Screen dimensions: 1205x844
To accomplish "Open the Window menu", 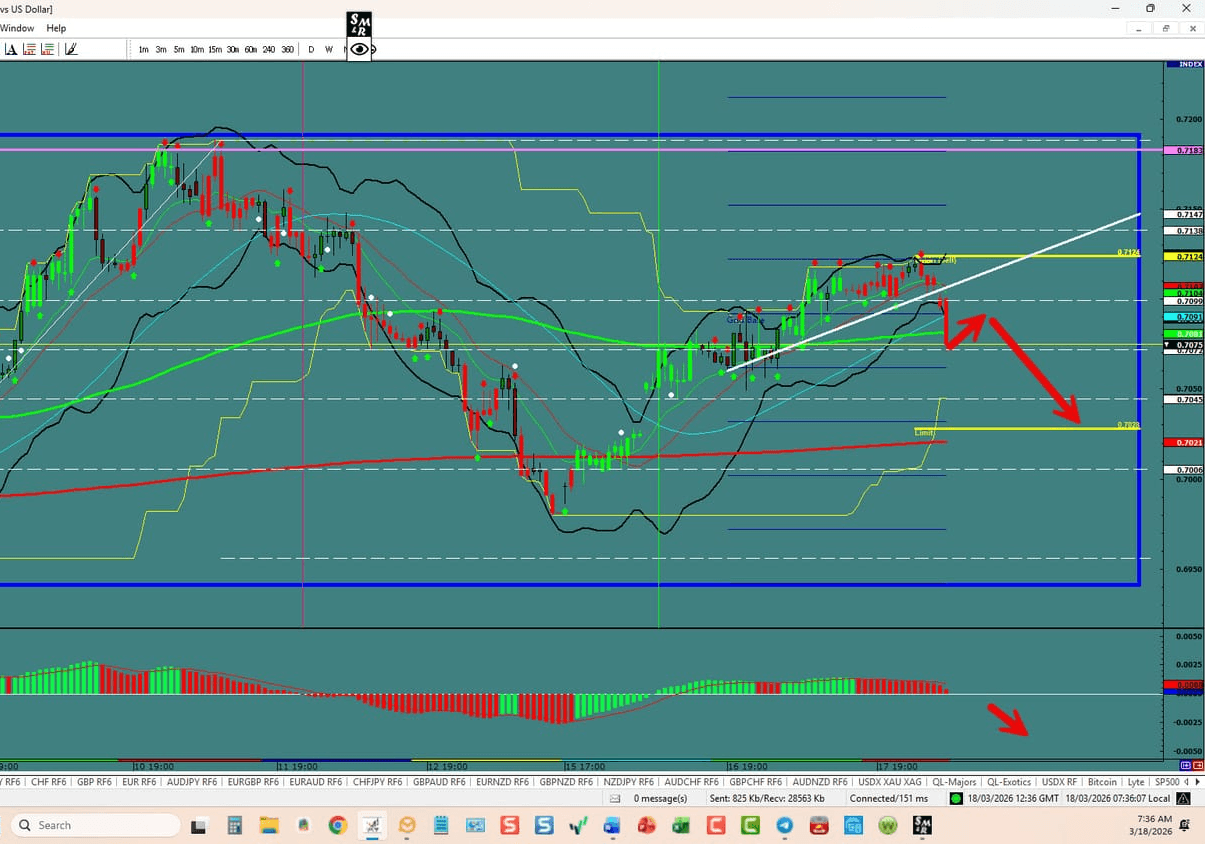I will coord(17,28).
